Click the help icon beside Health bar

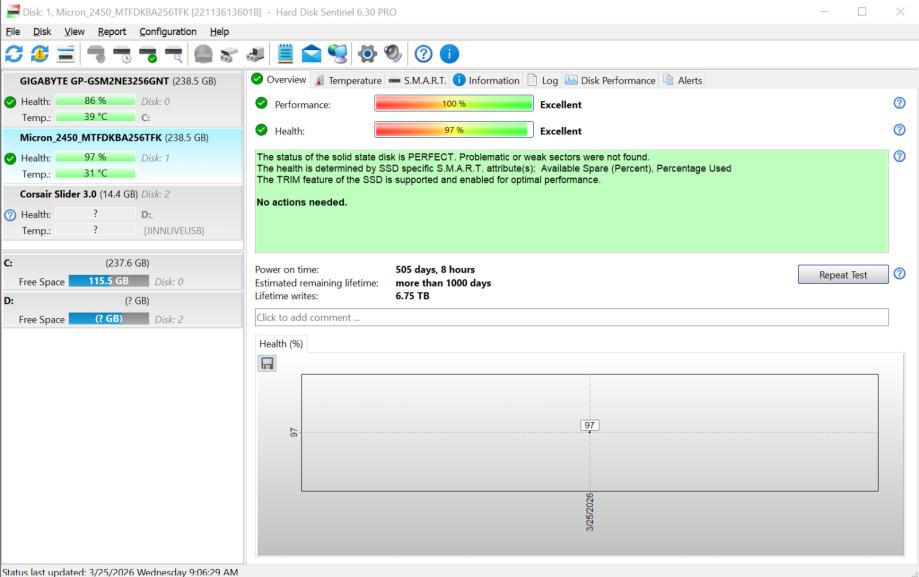click(x=900, y=130)
